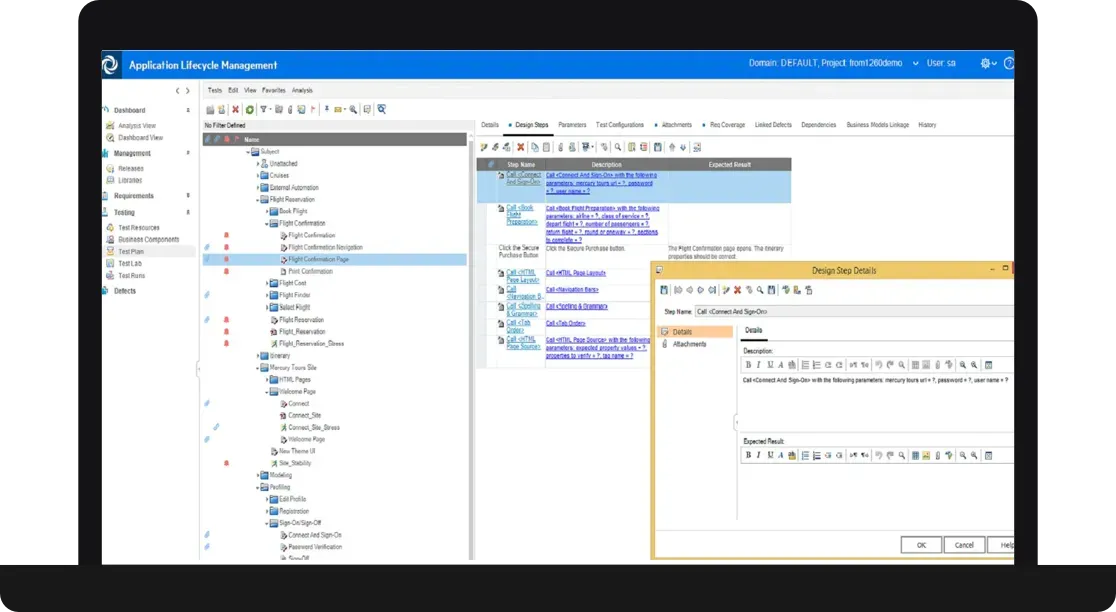1116x612 pixels.
Task: Collapse the Sign-On/Sign-Off folder
Action: click(267, 524)
